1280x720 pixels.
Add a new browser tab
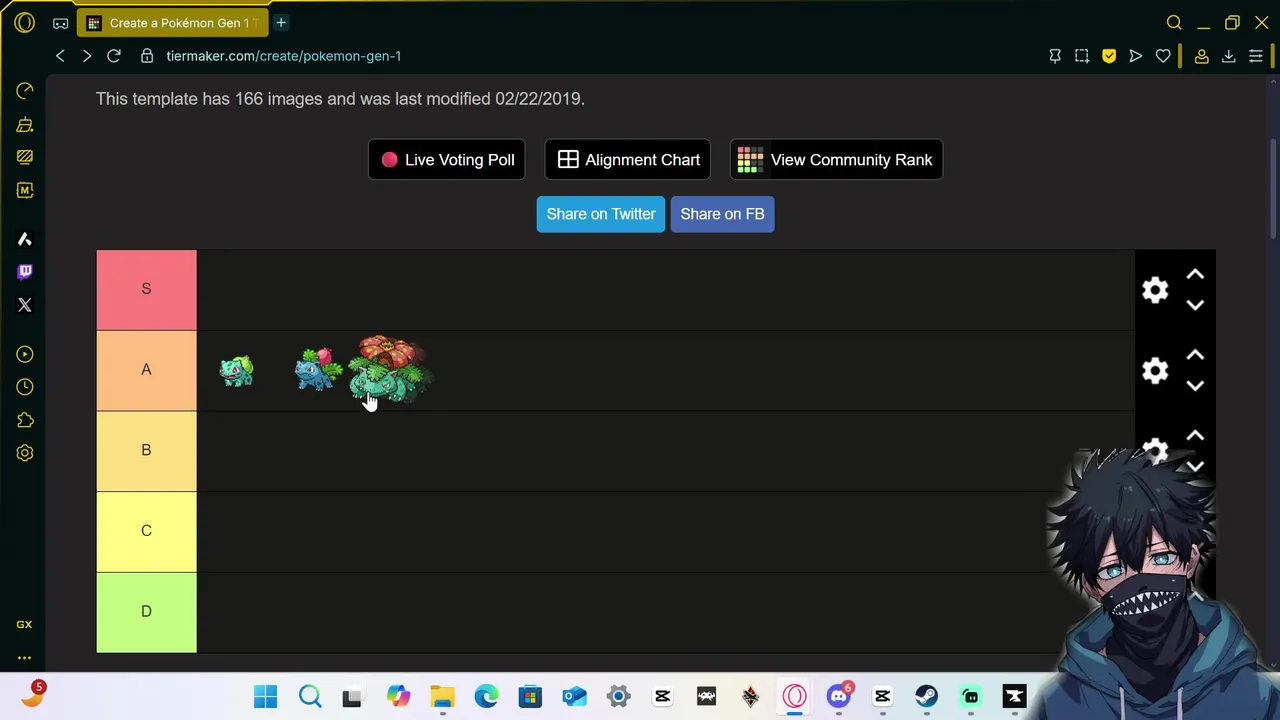click(x=281, y=22)
